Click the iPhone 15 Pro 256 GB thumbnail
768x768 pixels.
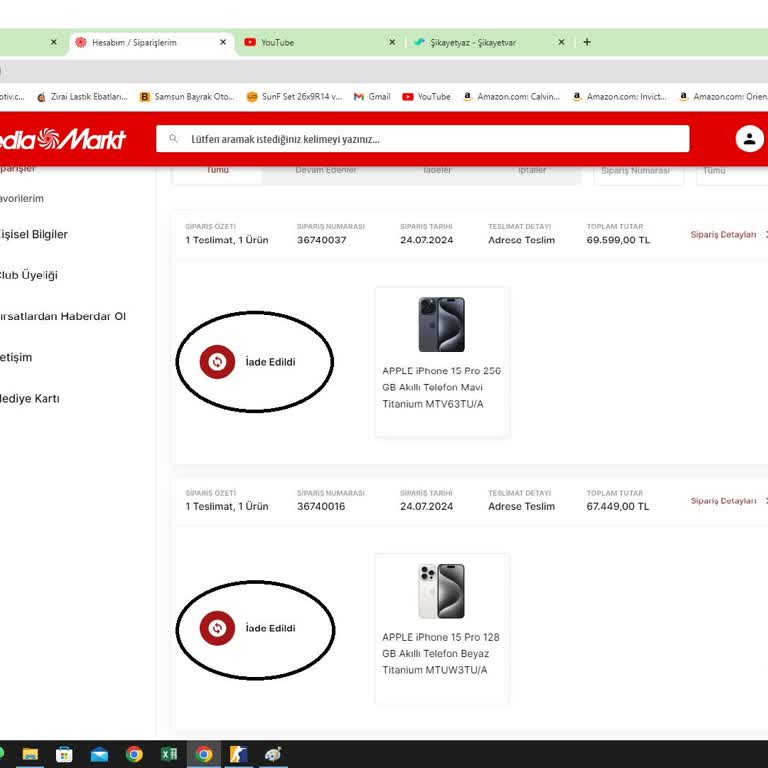pyautogui.click(x=441, y=324)
